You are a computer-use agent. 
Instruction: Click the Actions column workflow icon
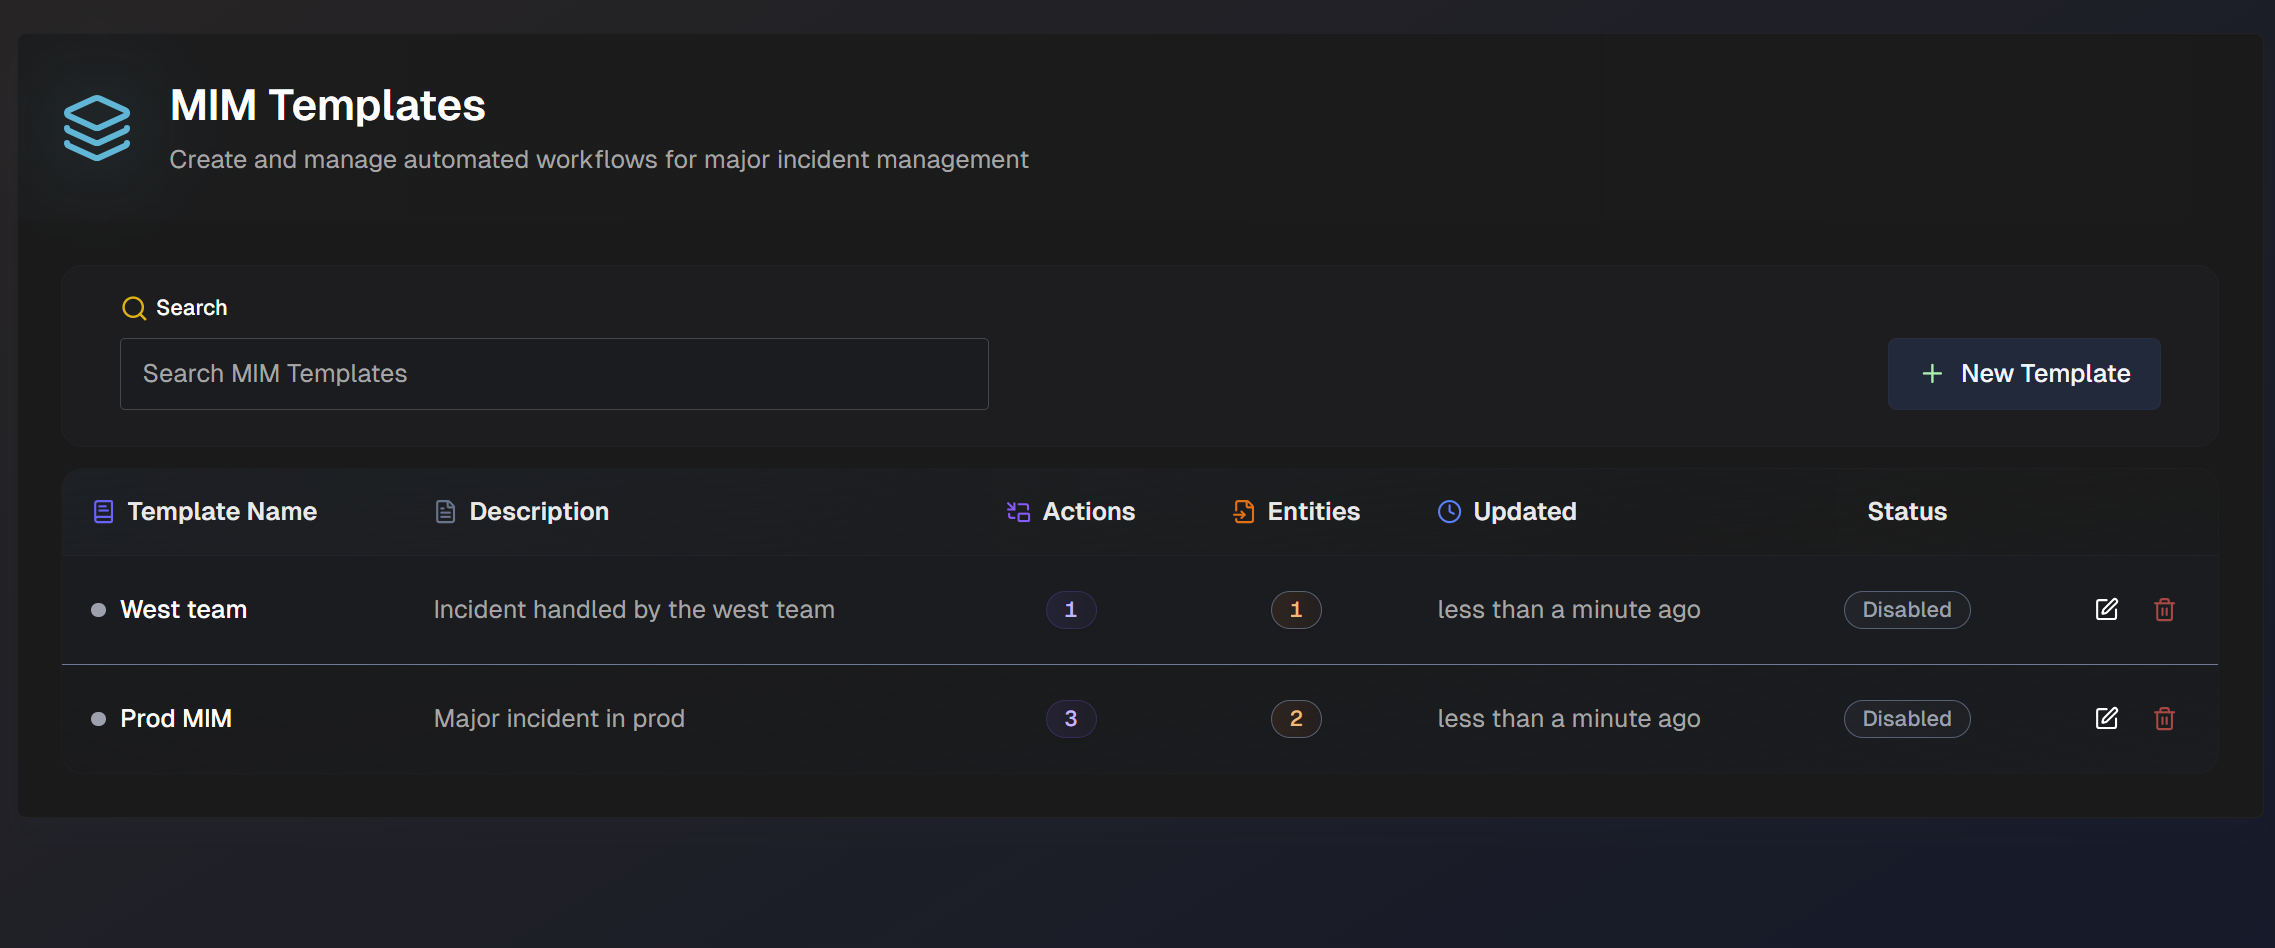point(1018,511)
